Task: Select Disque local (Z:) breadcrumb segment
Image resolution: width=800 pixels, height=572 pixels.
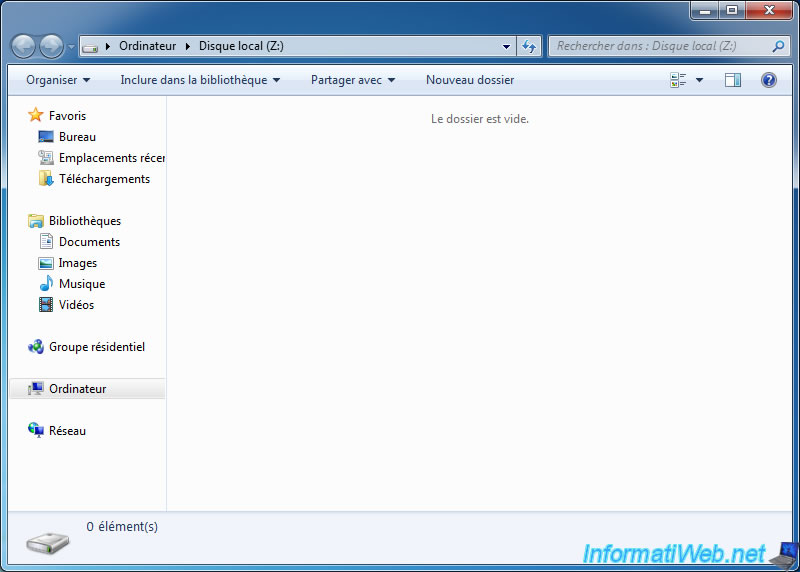Action: coord(241,46)
